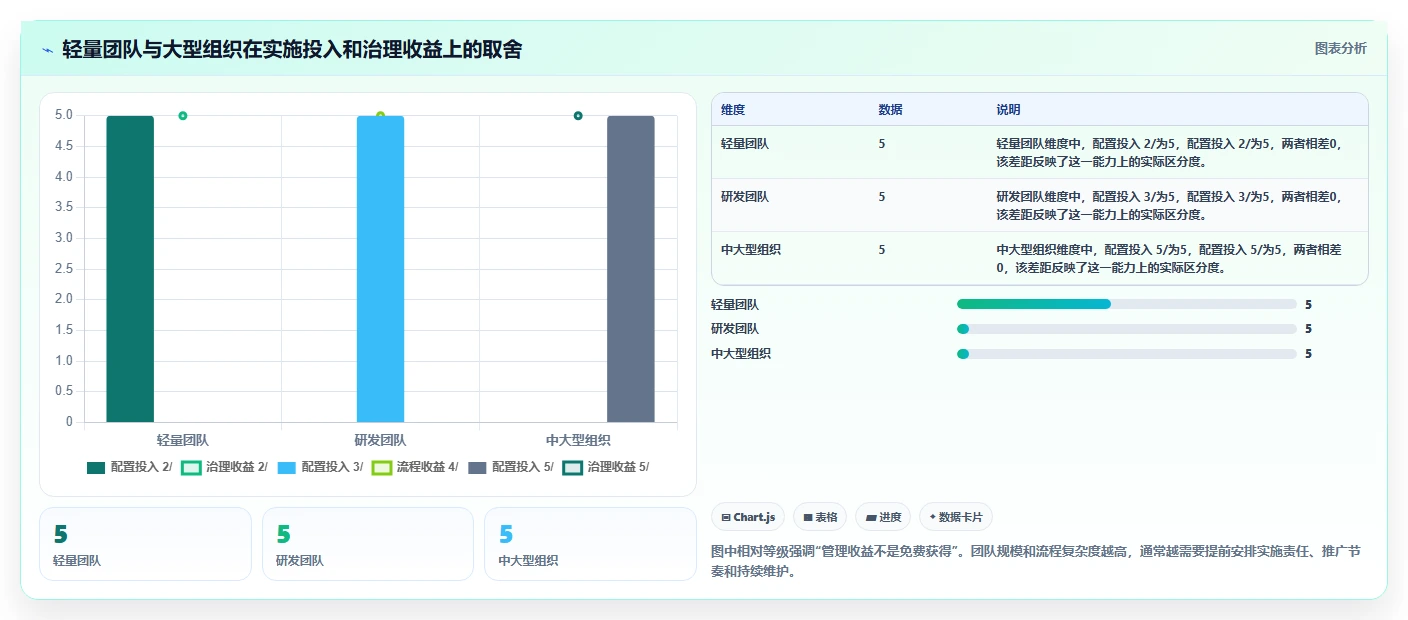Screen dimensions: 1408x620
Task: Click the 中大型组织 row description text
Action: point(1170,258)
